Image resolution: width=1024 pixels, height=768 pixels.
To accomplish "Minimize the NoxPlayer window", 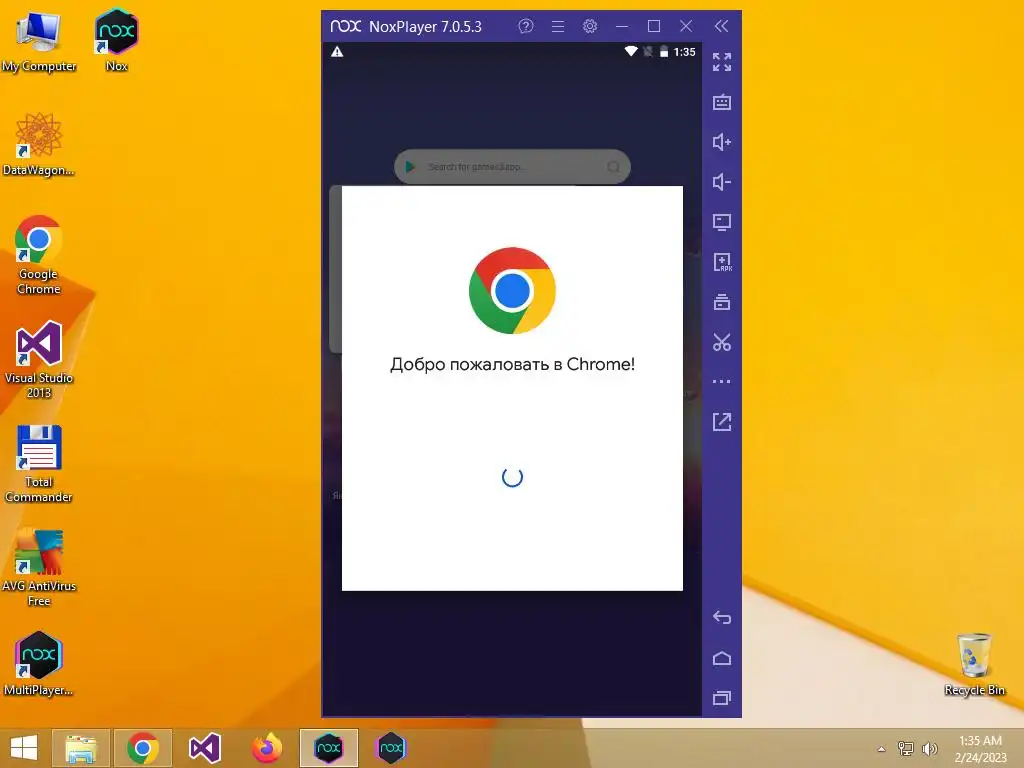I will pos(622,26).
